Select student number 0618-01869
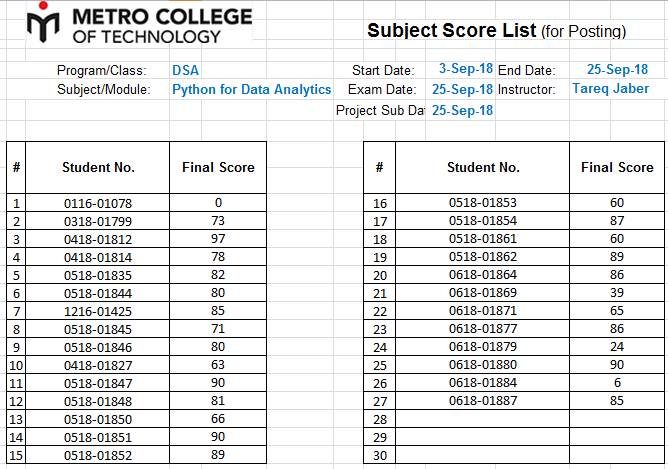Viewport: 668px width, 469px height. click(483, 293)
